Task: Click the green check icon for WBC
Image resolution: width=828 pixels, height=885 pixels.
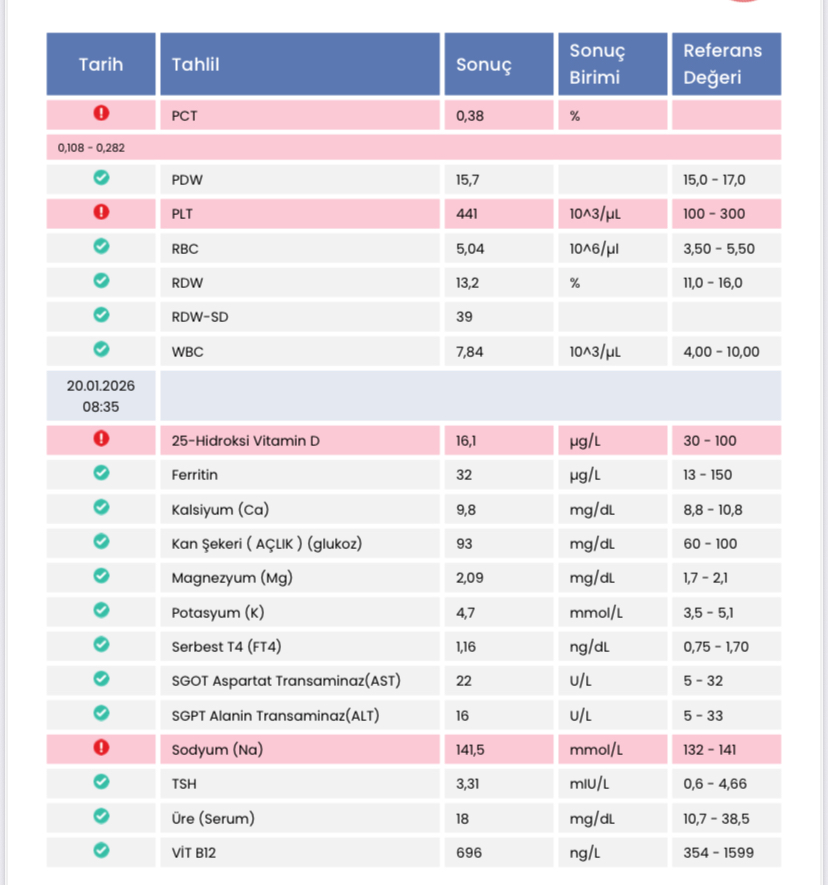Action: pyautogui.click(x=101, y=349)
